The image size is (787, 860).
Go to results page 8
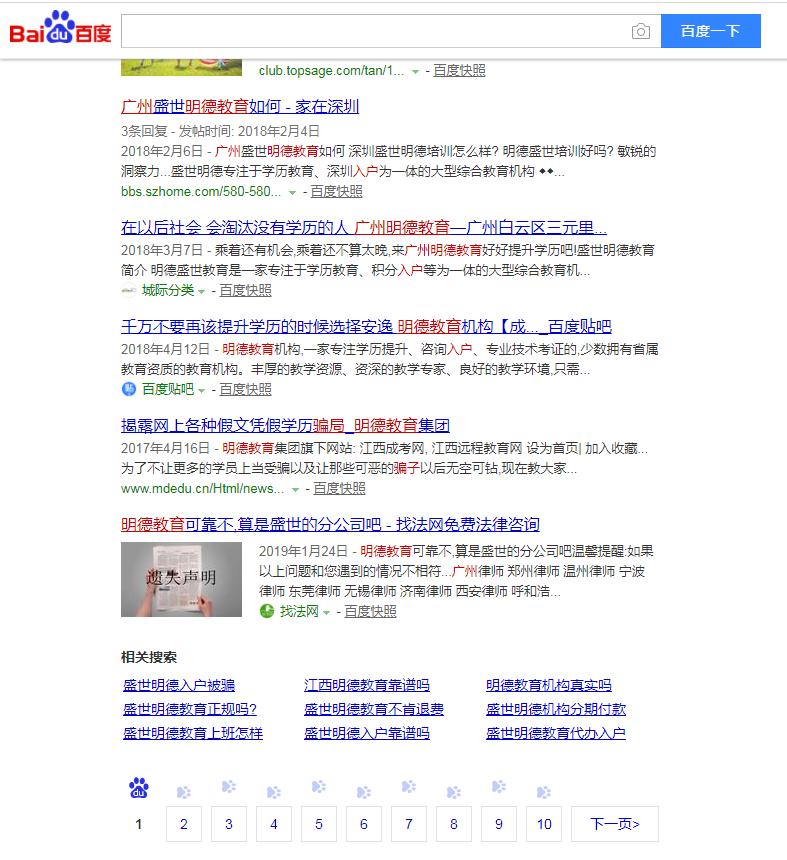[454, 824]
